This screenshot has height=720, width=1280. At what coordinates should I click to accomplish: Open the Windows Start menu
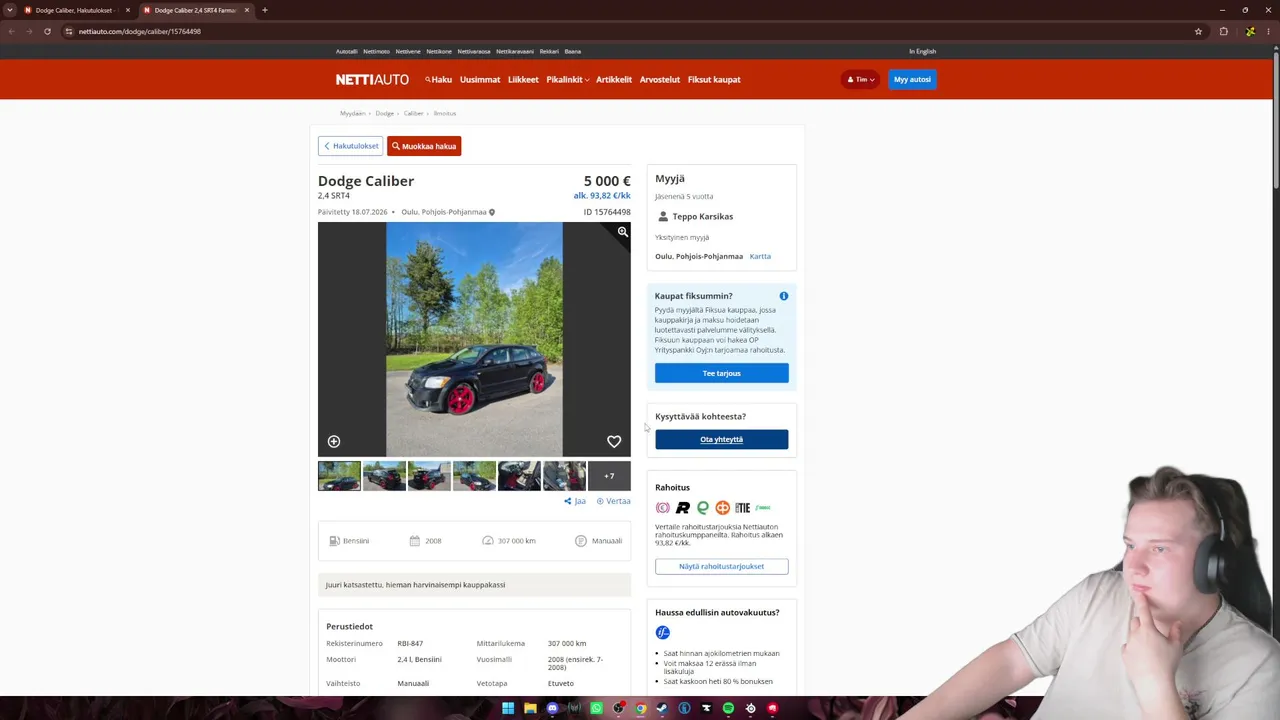tap(508, 708)
